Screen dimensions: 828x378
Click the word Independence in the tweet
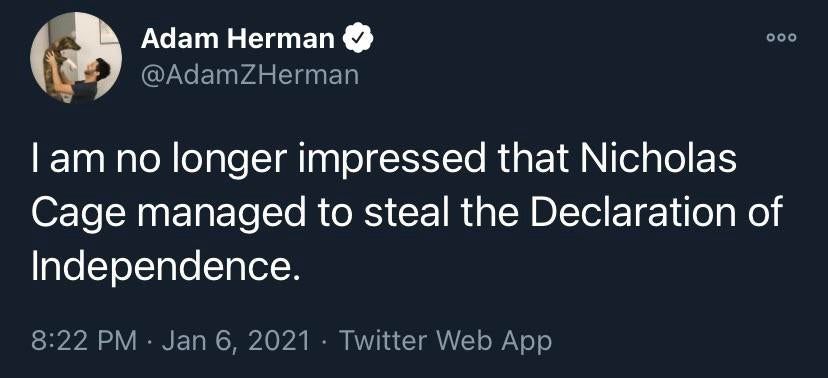166,269
